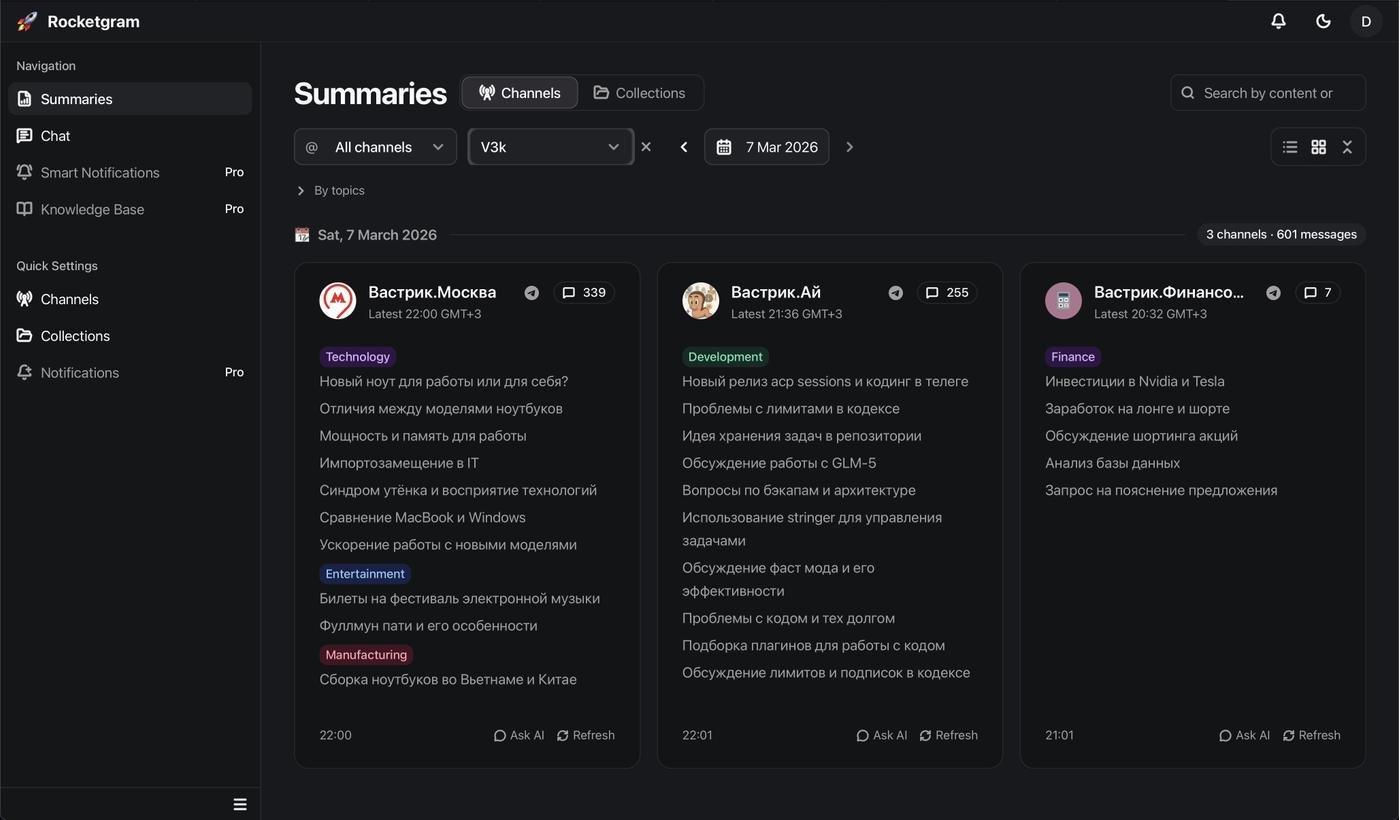The width and height of the screenshot is (1400, 820).
Task: Switch to grid view layout
Action: [1319, 147]
